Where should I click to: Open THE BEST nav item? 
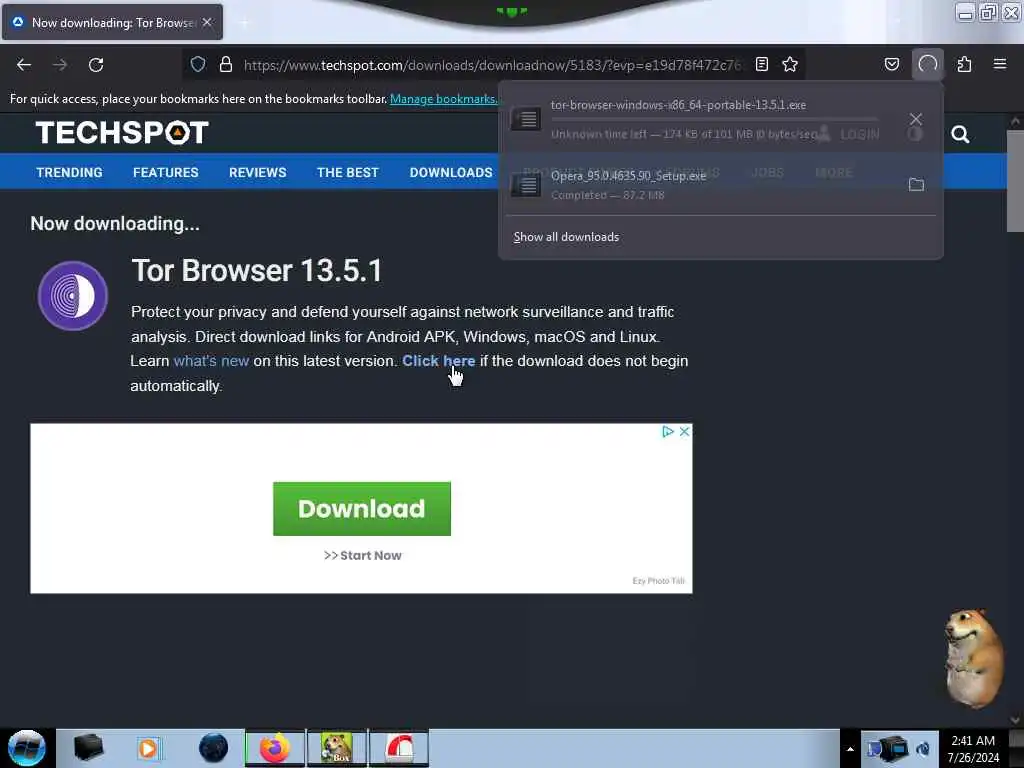click(x=347, y=172)
